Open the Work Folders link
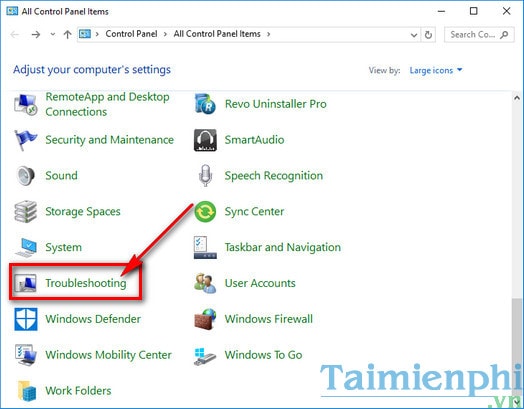Screen dimensions: 524x409 pos(79,391)
